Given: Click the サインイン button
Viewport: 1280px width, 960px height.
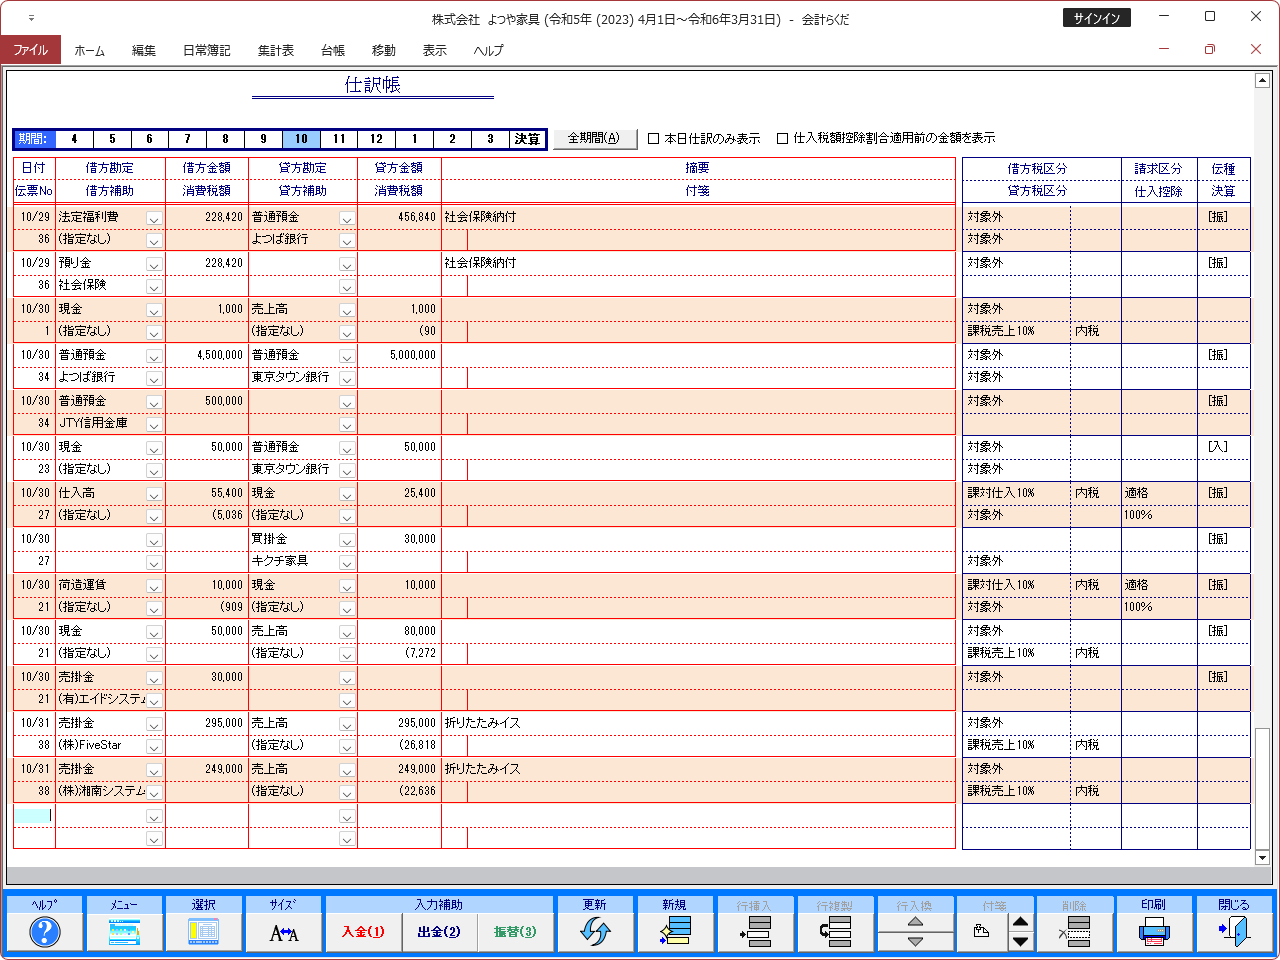Looking at the screenshot, I should pos(1097,18).
